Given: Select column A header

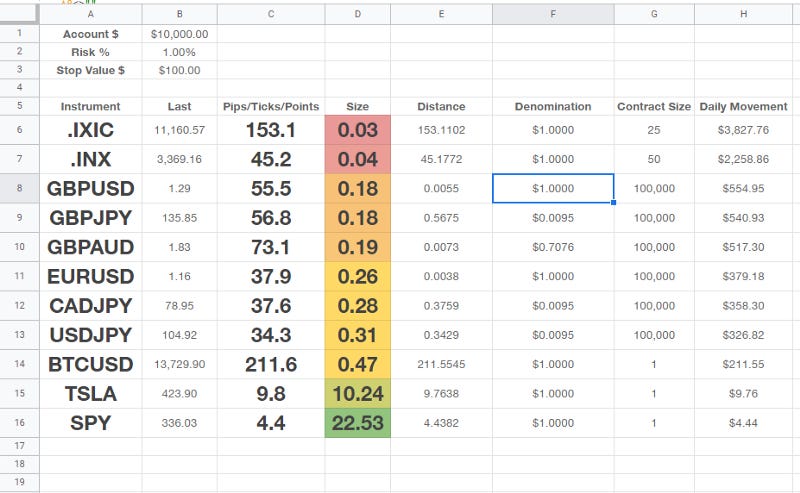Looking at the screenshot, I should click(x=91, y=14).
